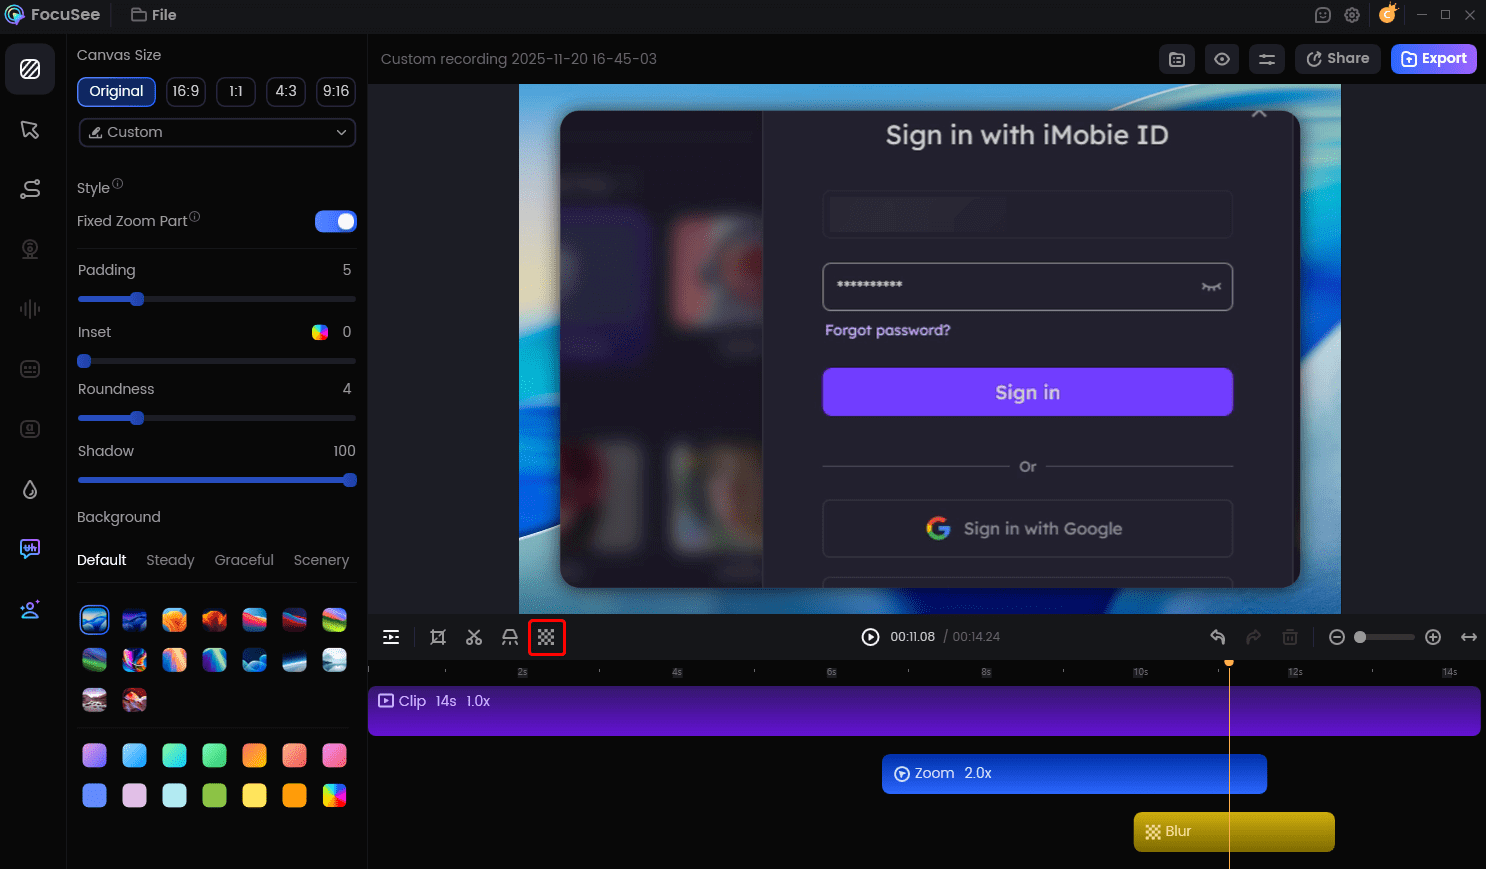
Task: Select the blur tool above the timeline
Action: (x=546, y=637)
